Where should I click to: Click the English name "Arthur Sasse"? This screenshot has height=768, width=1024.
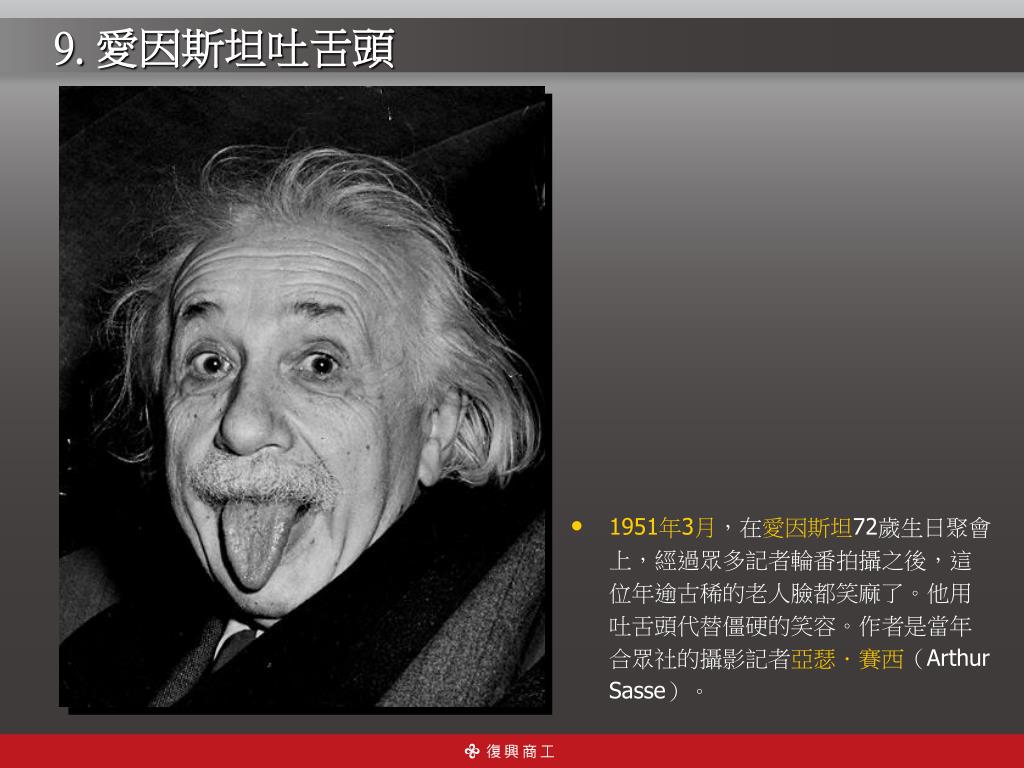click(x=799, y=674)
